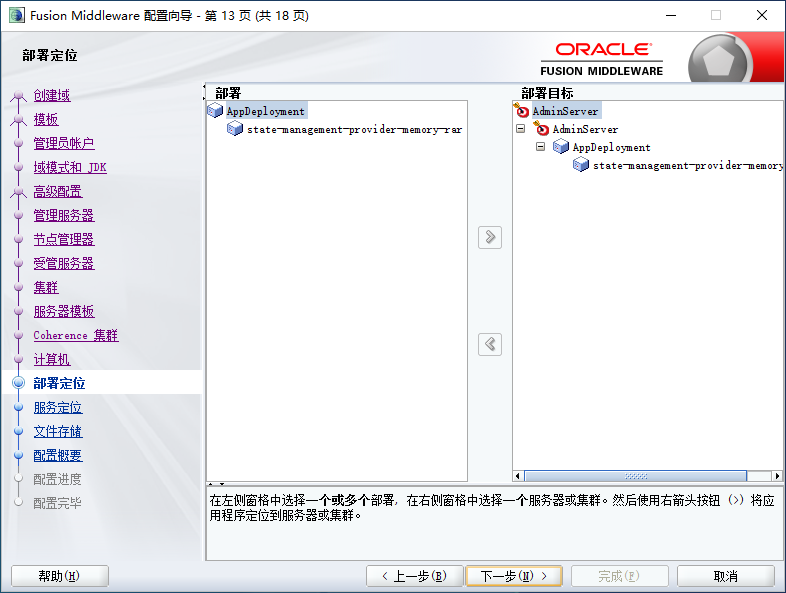Click AppDeployment cube icon in targets pane
Screen dimensions: 786x593
click(x=561, y=147)
